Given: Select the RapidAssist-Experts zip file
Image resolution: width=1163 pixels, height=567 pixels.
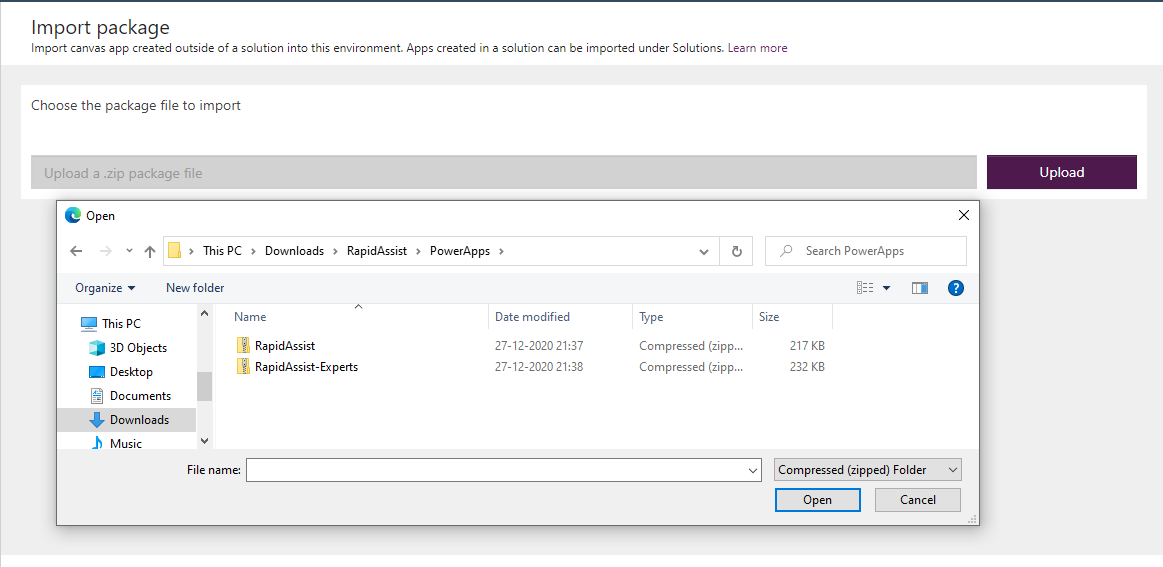Looking at the screenshot, I should pyautogui.click(x=306, y=367).
